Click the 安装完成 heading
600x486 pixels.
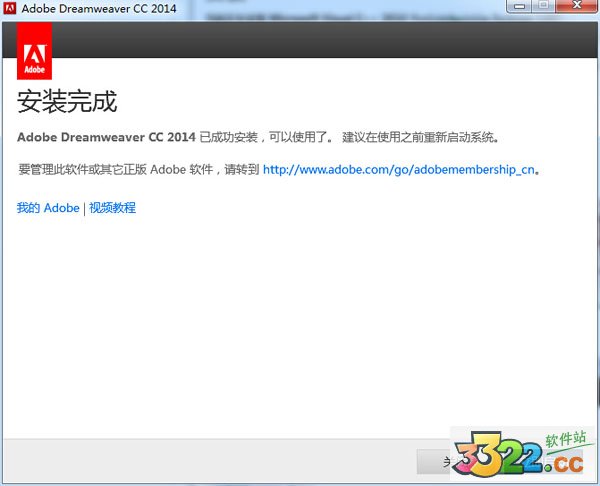click(67, 101)
